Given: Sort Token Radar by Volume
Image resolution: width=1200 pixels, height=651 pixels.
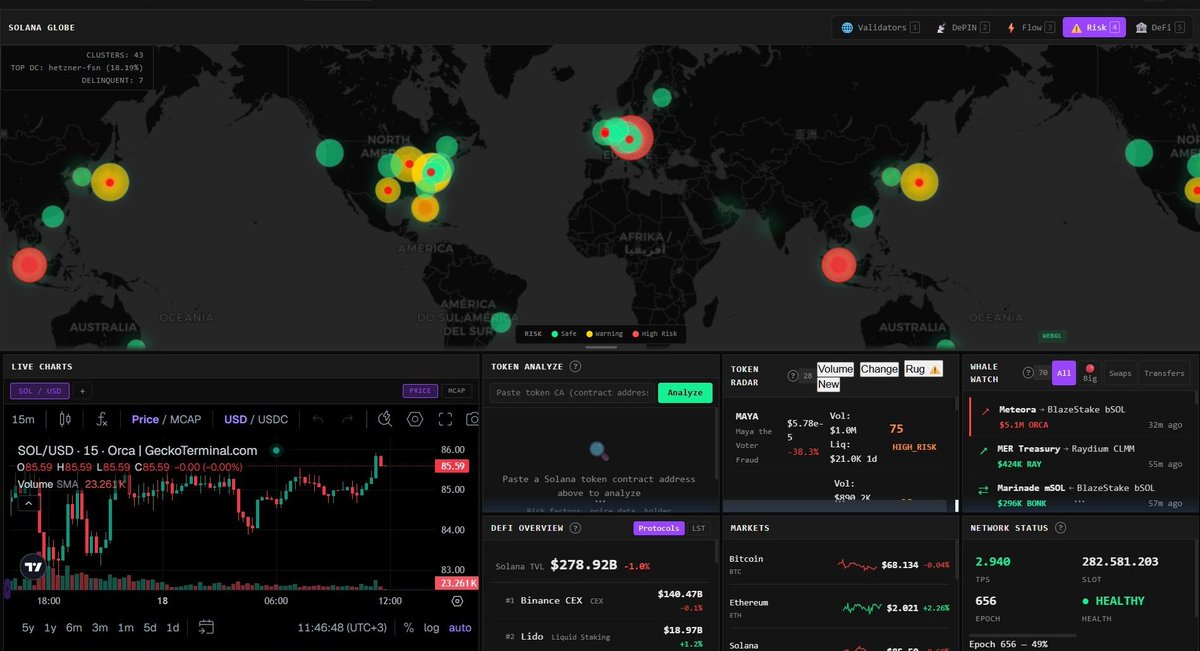Looking at the screenshot, I should 835,369.
